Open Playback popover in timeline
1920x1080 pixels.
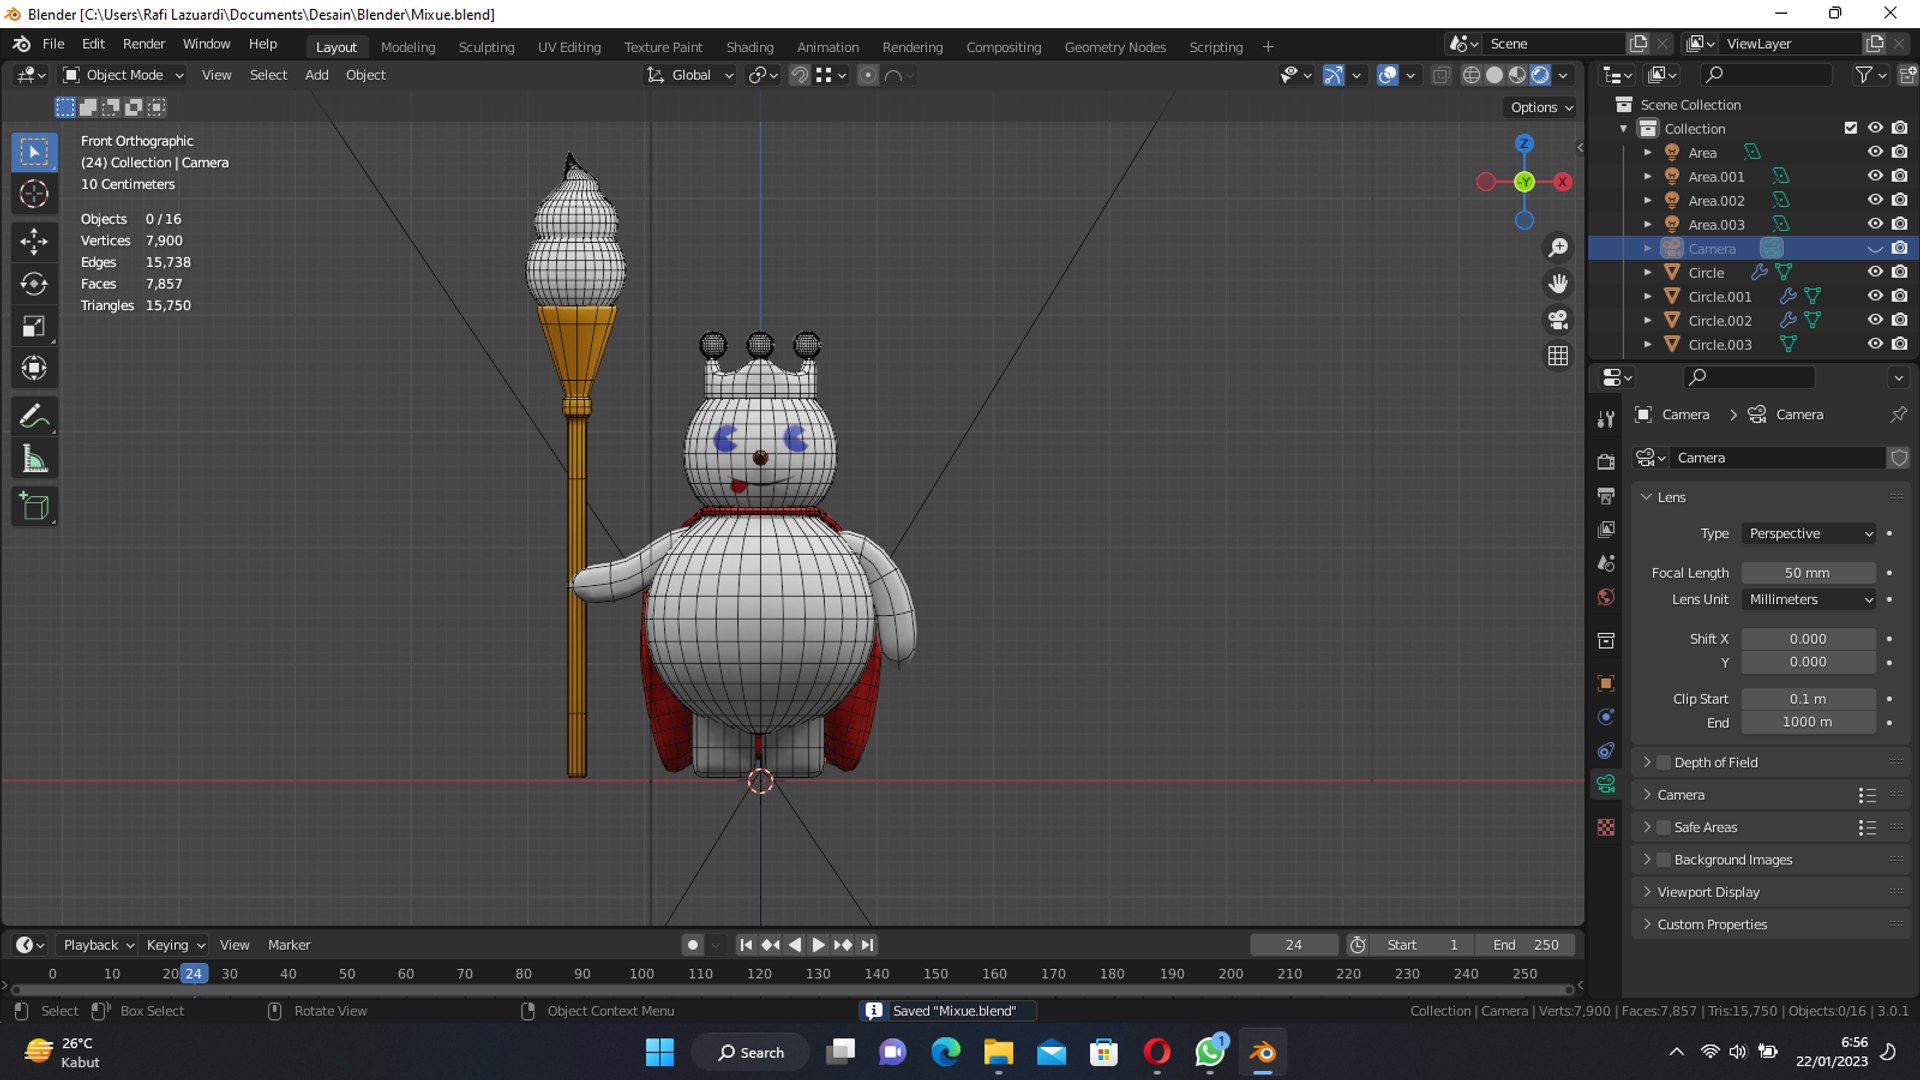point(98,945)
